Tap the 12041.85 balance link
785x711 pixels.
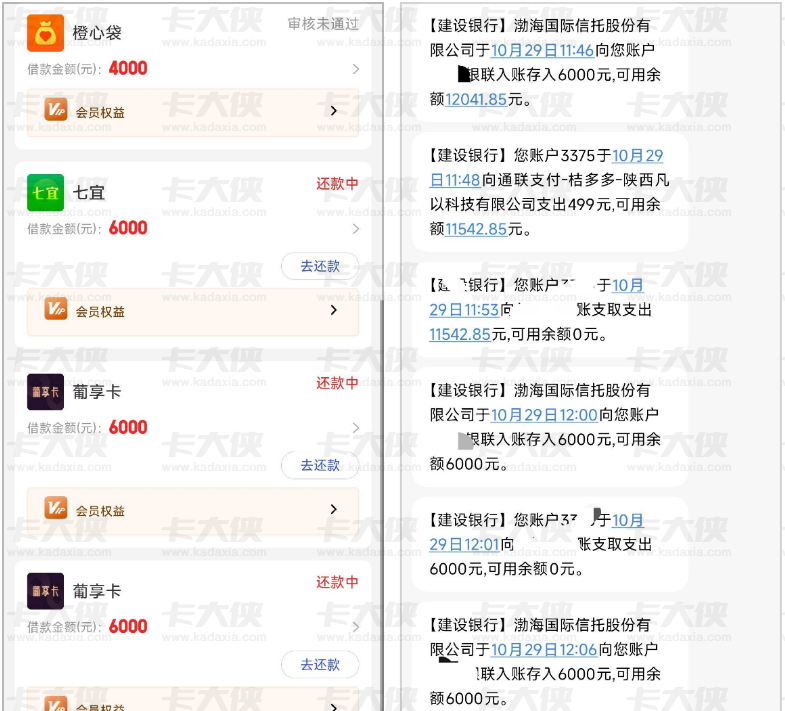[x=476, y=100]
